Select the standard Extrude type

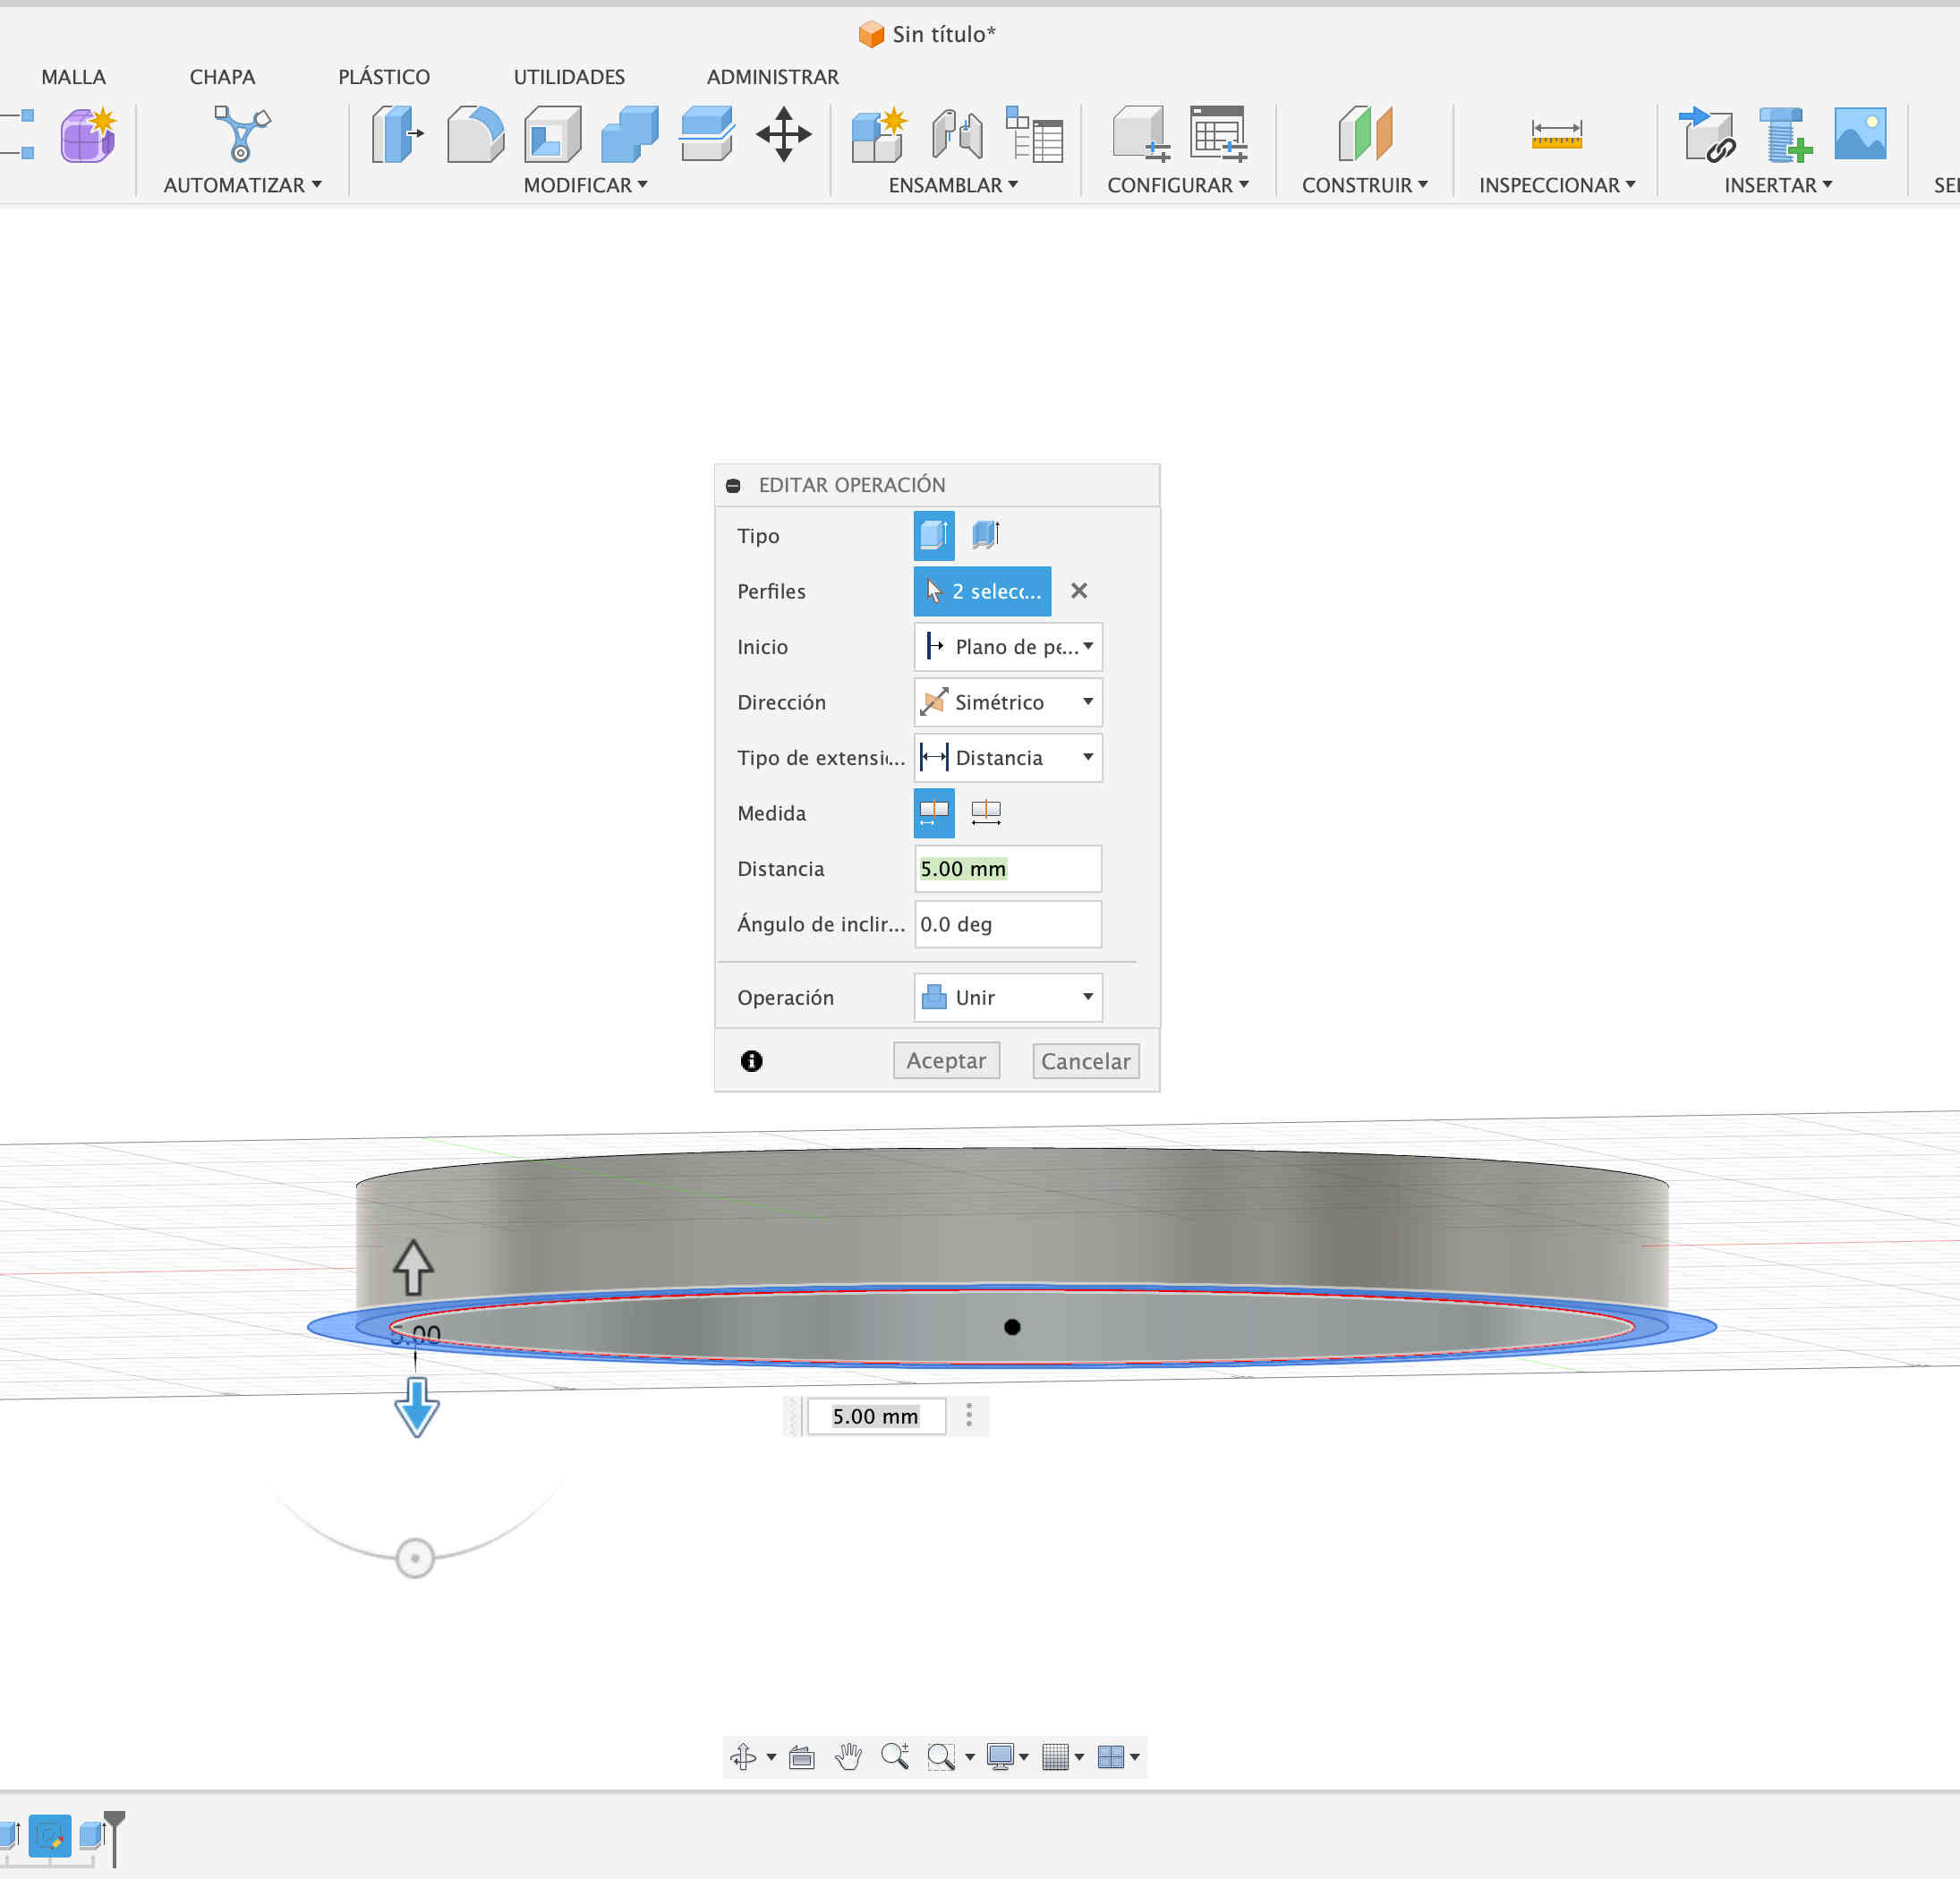[934, 535]
